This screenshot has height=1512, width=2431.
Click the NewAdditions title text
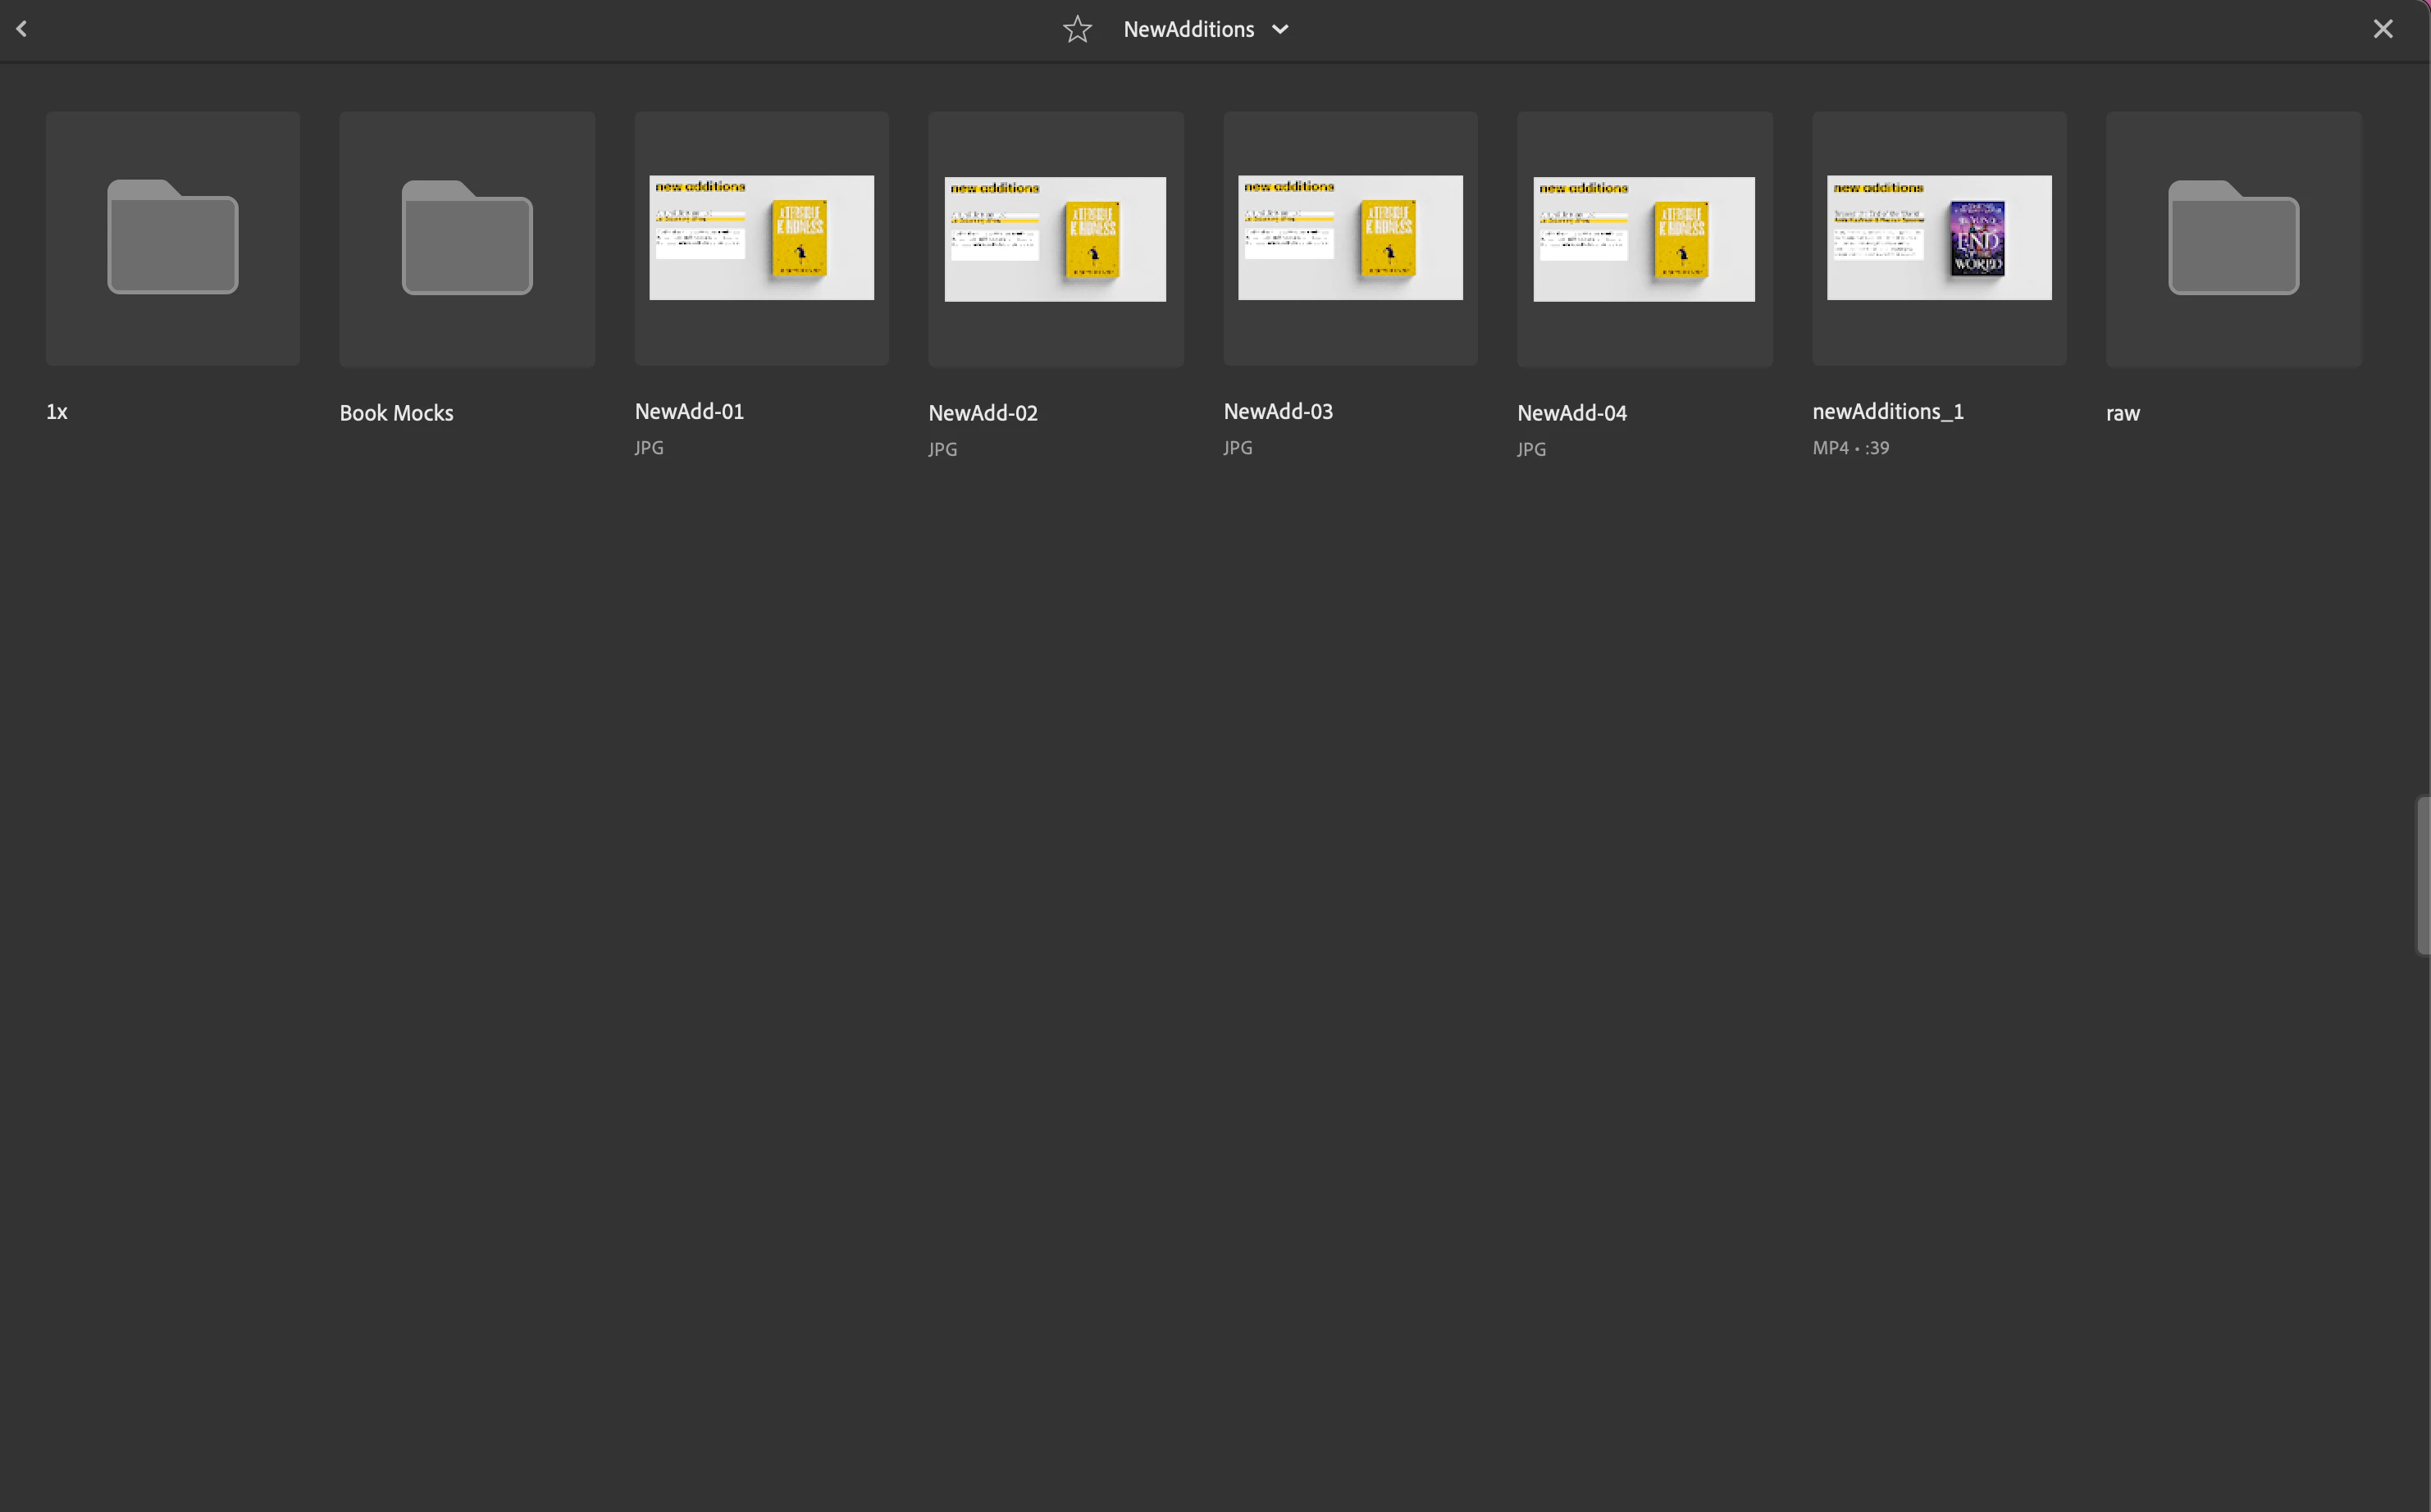(1188, 30)
